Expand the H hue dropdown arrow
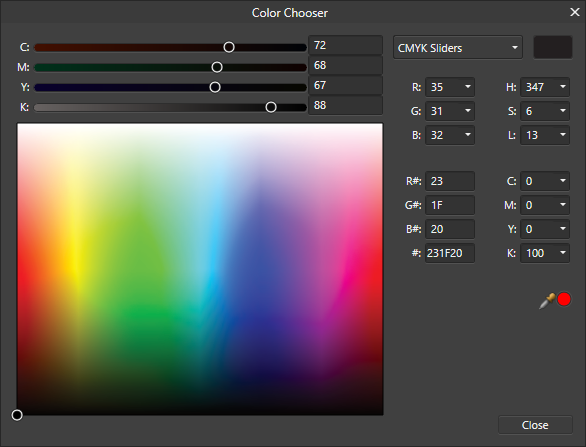This screenshot has height=447, width=586. point(563,87)
